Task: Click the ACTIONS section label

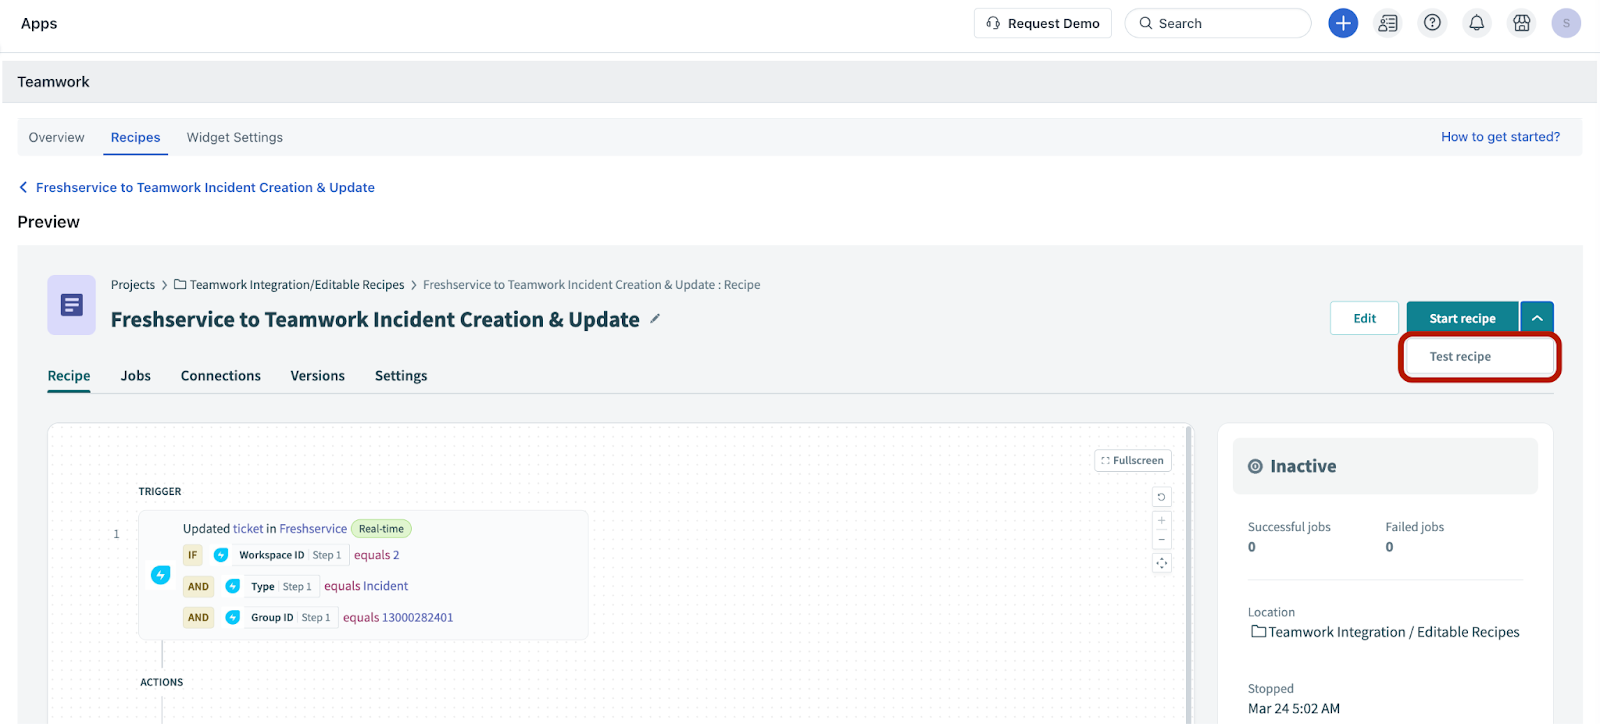Action: [x=161, y=682]
